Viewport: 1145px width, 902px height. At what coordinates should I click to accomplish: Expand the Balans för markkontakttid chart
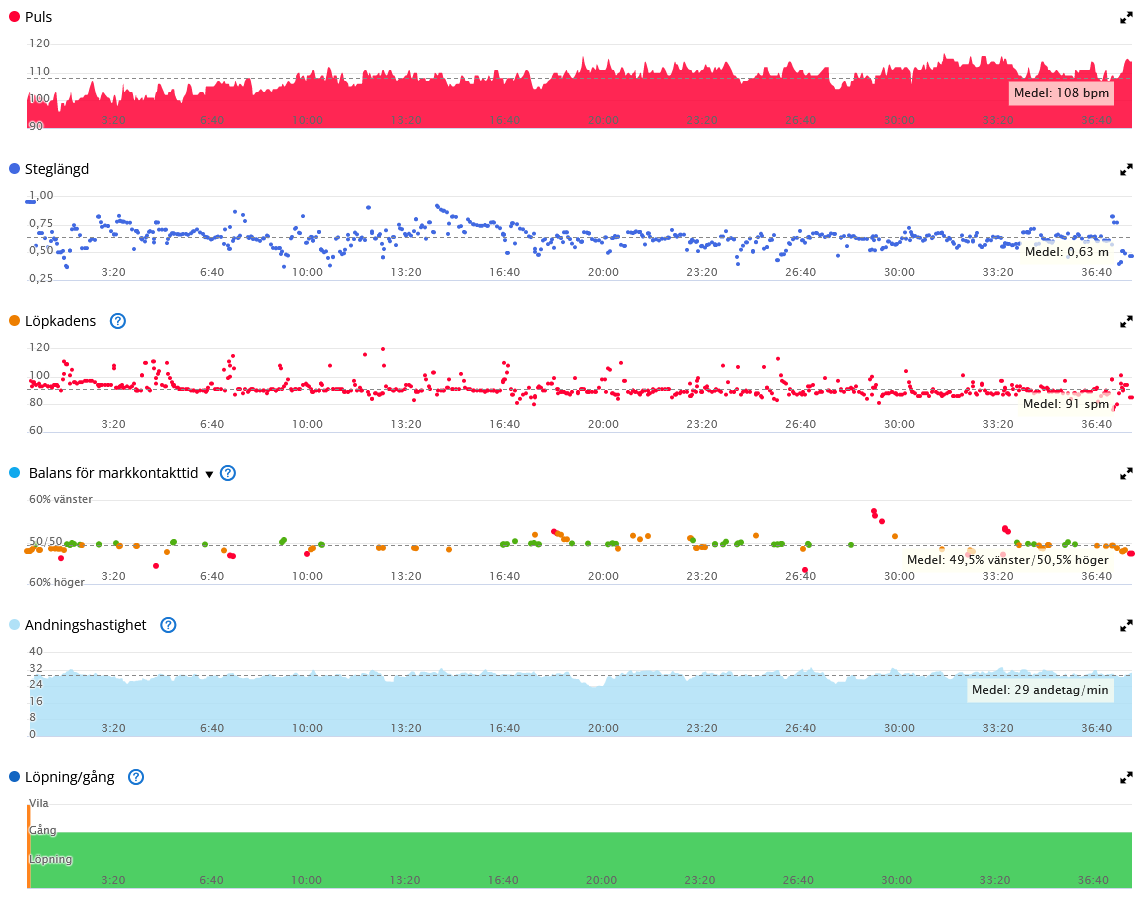pyautogui.click(x=1126, y=473)
